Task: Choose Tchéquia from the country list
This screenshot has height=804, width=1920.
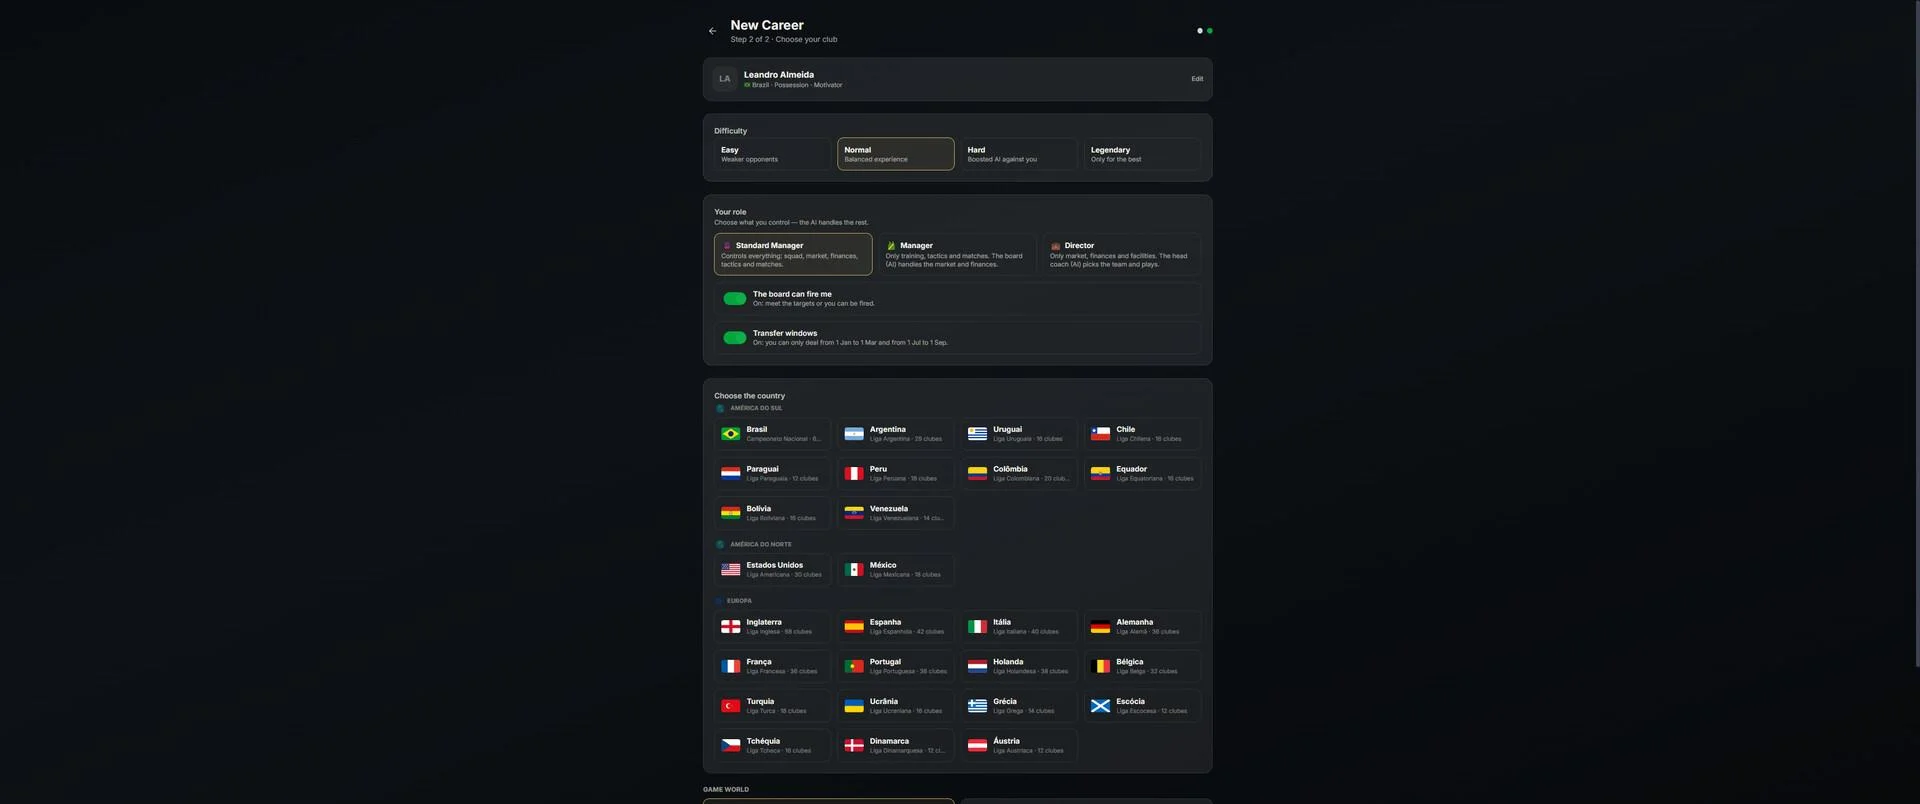Action: (772, 746)
